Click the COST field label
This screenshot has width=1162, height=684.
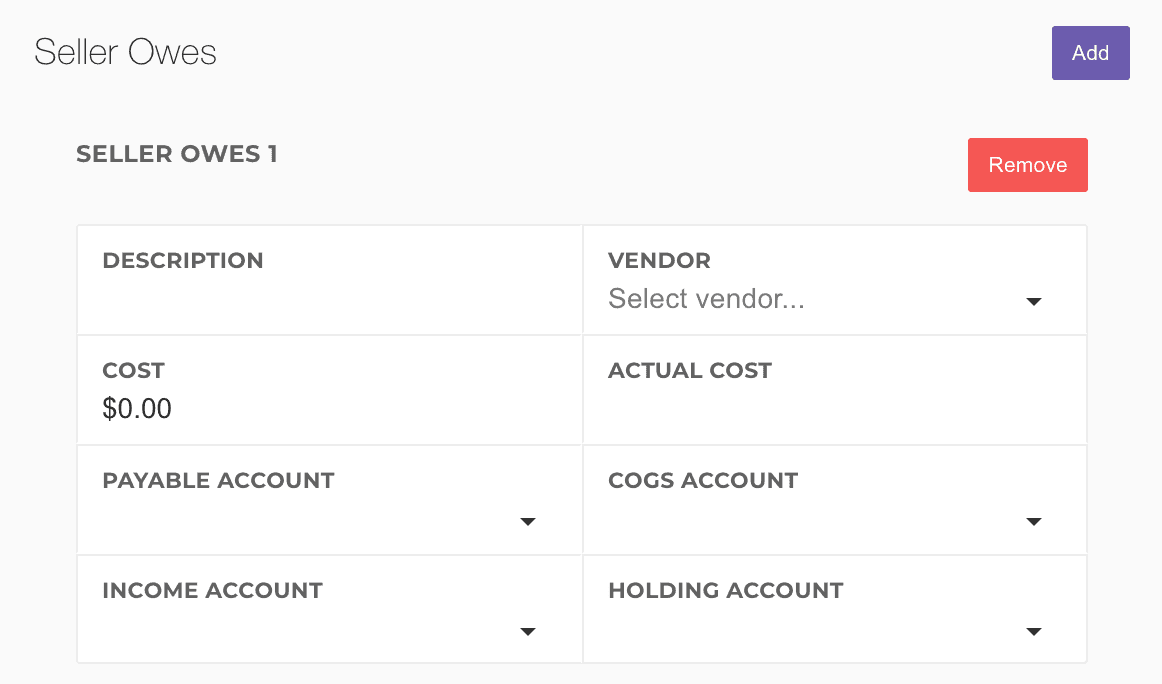(x=133, y=371)
